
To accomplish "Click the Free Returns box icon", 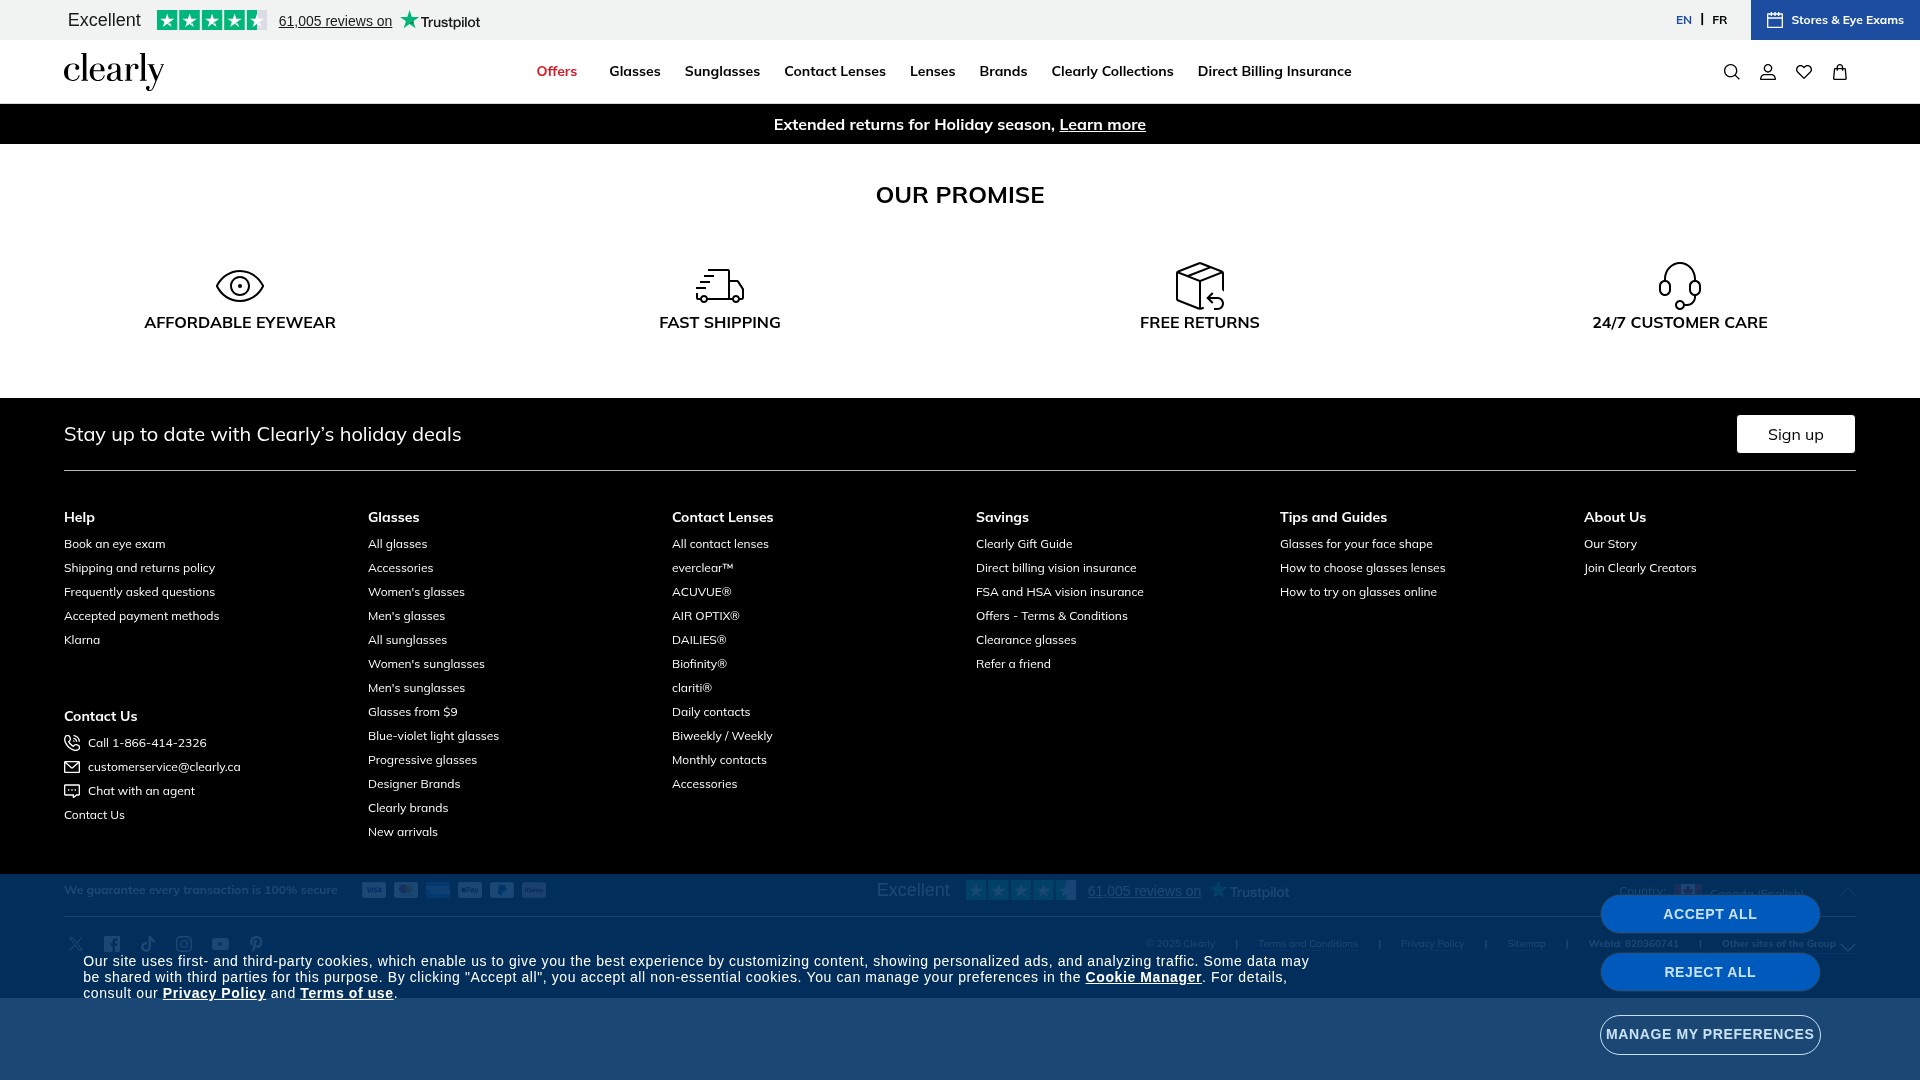I will tap(1200, 286).
